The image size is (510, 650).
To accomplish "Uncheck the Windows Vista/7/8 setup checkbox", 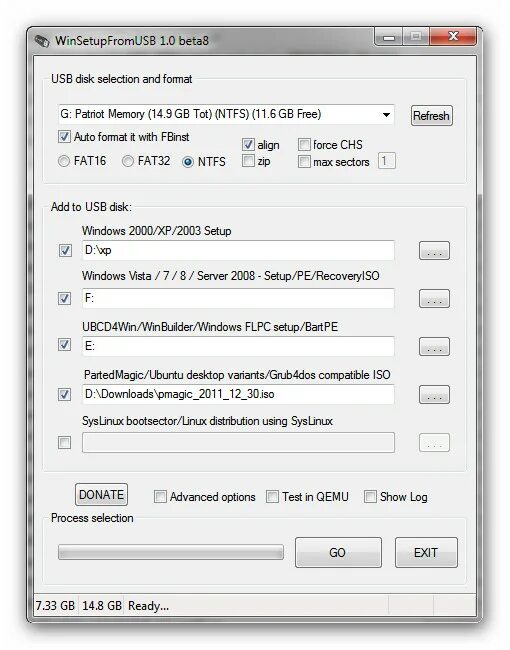I will pos(64,298).
